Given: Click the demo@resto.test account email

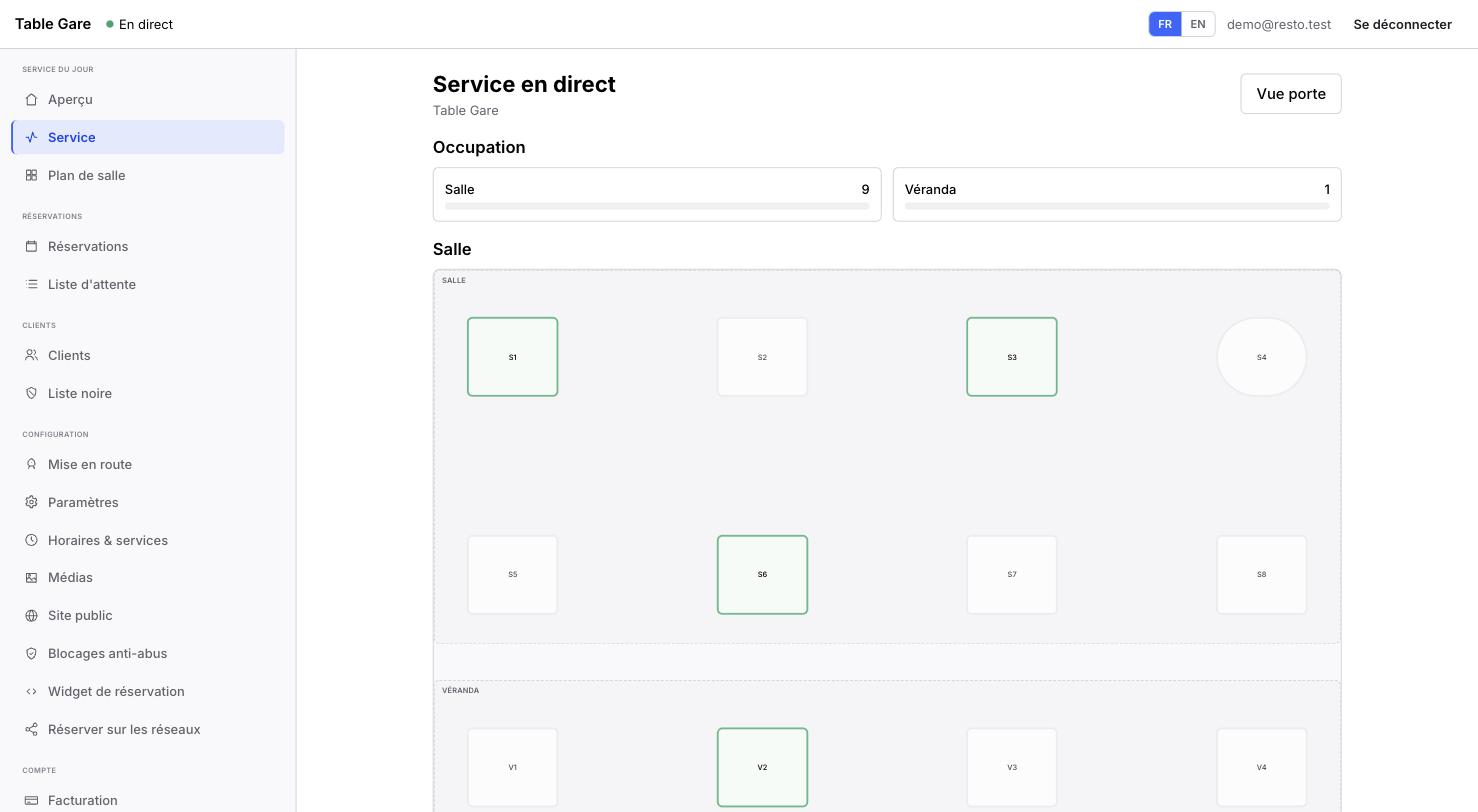Looking at the screenshot, I should point(1279,24).
